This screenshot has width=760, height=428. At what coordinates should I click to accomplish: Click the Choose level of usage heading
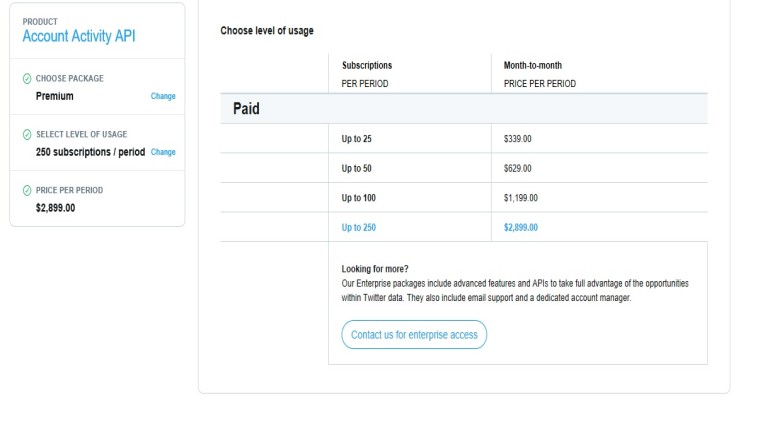click(267, 31)
